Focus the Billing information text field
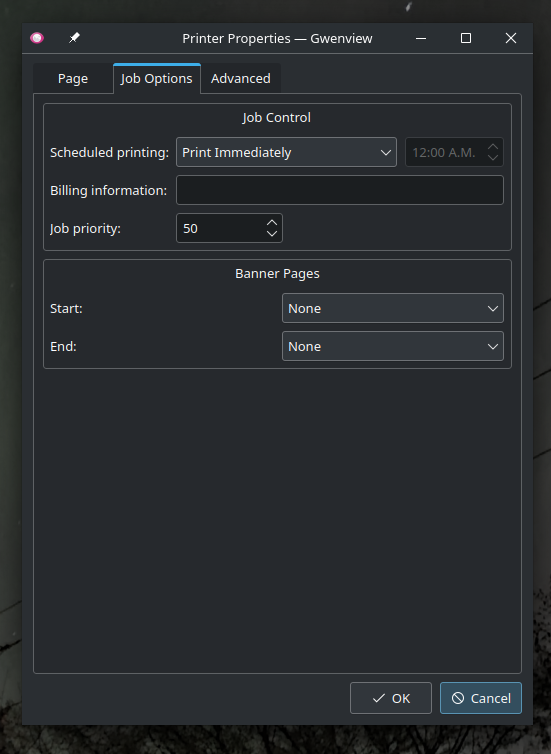The image size is (551, 754). tap(340, 190)
